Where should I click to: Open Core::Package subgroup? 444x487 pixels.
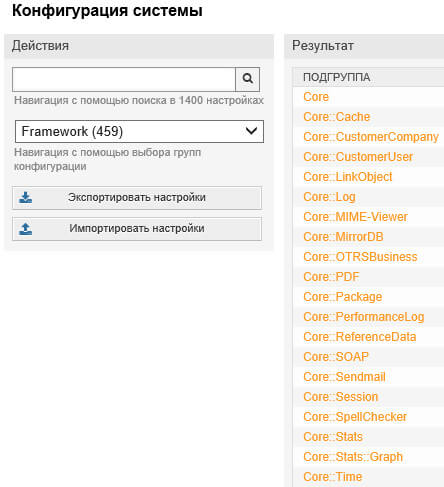(343, 297)
